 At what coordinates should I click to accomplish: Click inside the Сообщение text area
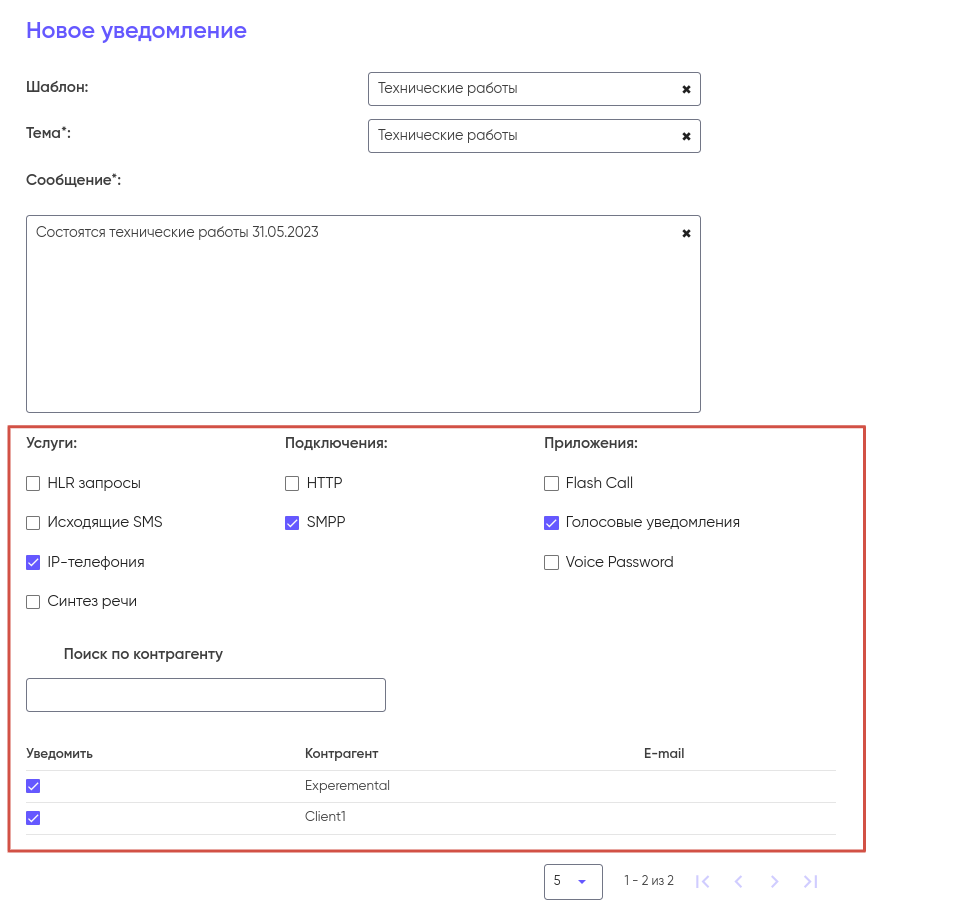point(362,320)
